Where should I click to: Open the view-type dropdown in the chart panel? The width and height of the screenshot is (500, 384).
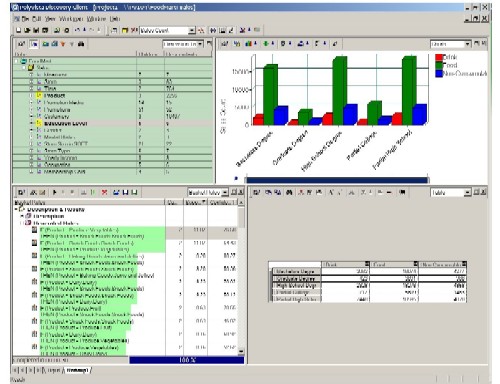pyautogui.click(x=450, y=44)
